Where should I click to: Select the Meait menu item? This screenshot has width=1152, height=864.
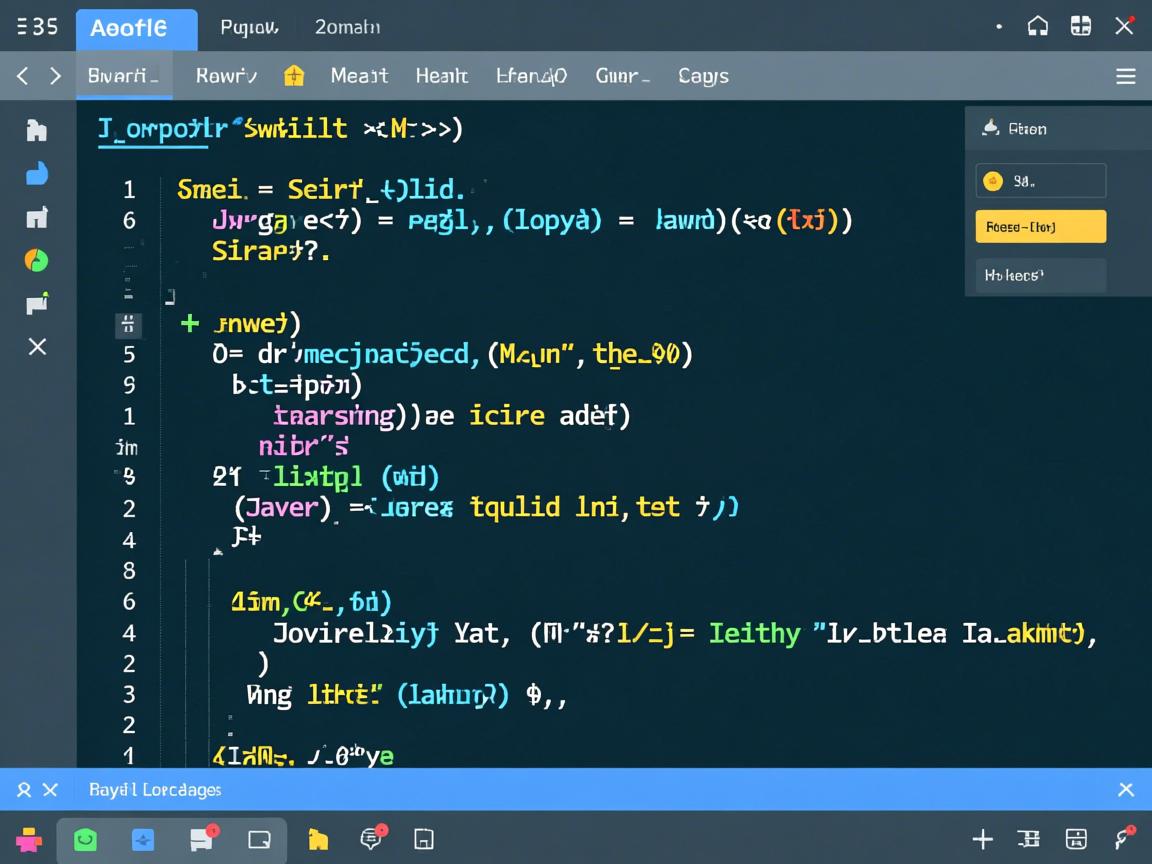pos(359,76)
